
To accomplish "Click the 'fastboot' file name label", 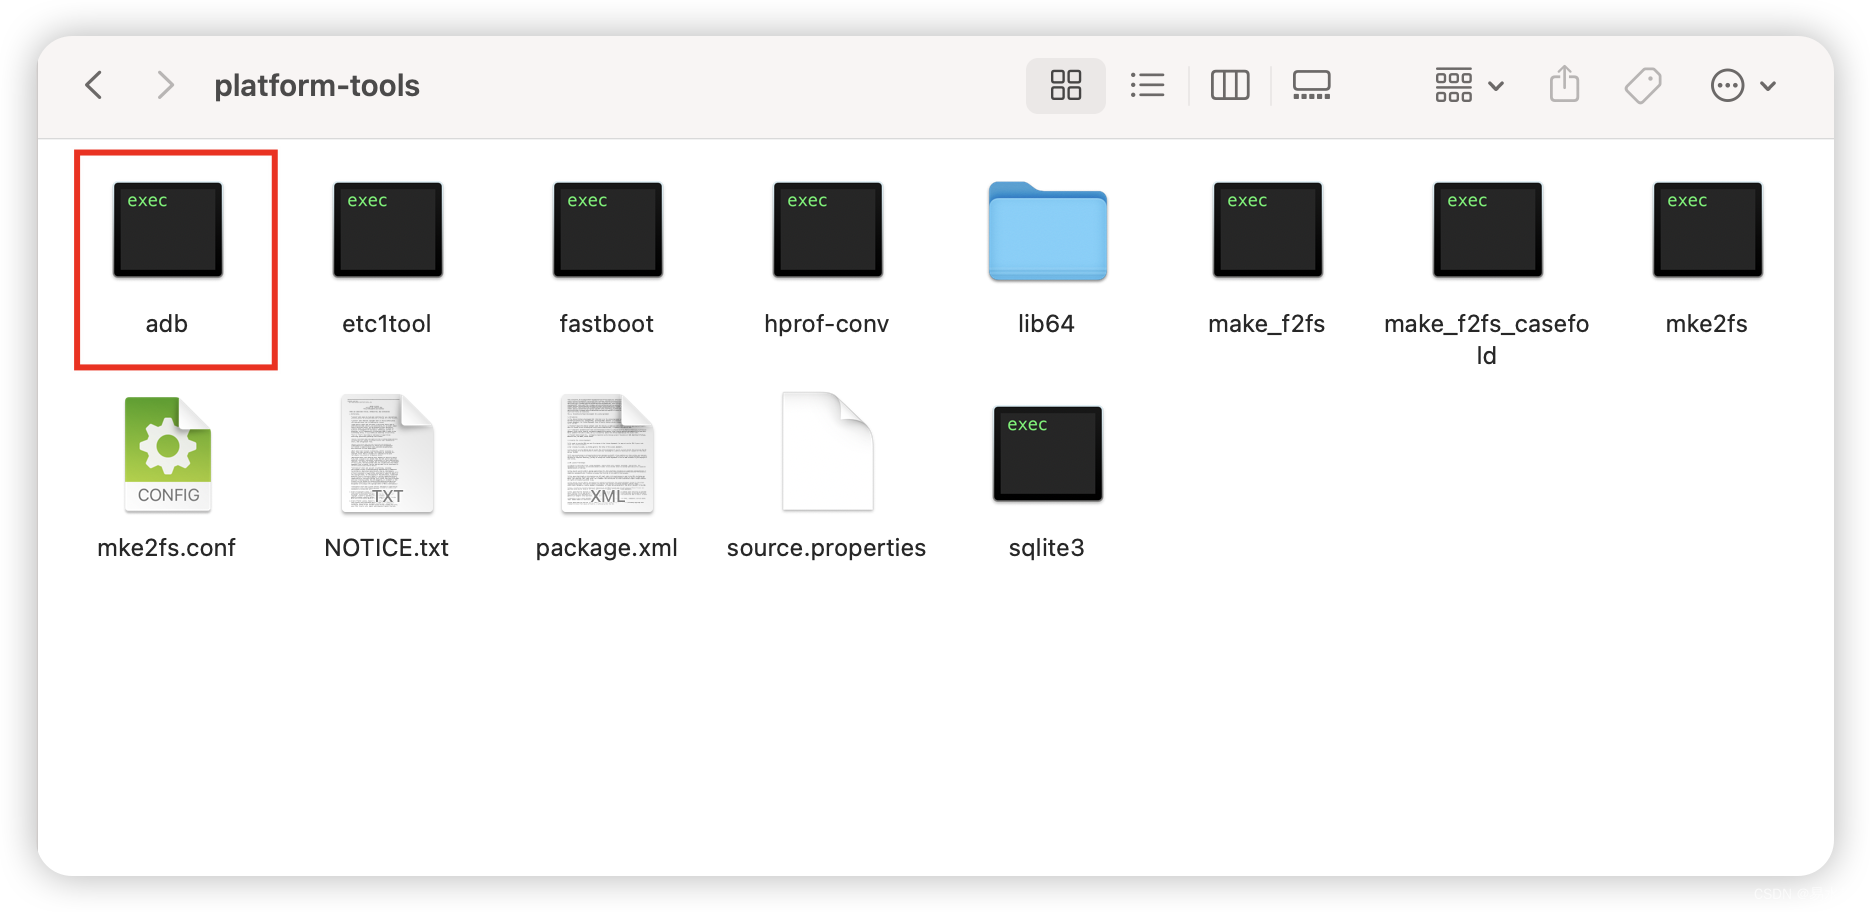I will [607, 324].
